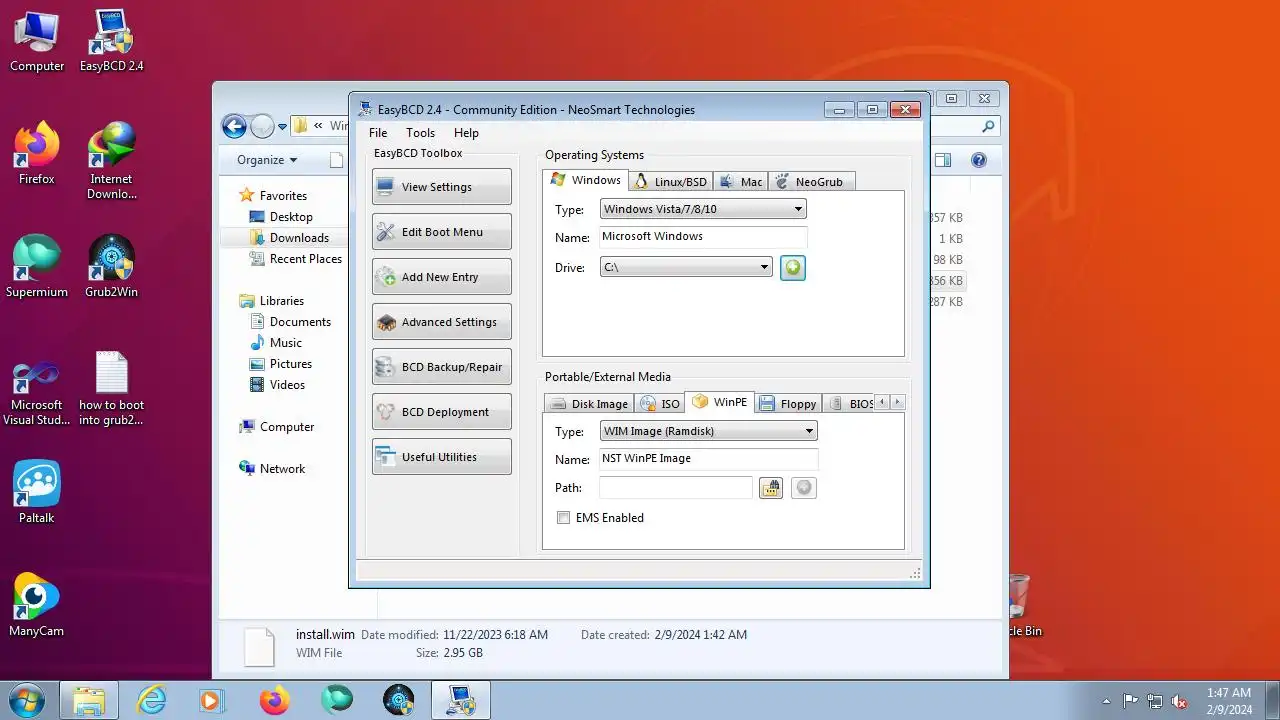Select Computer in Explorer navigation pane
Screen dimensions: 1280x720
[287, 427]
